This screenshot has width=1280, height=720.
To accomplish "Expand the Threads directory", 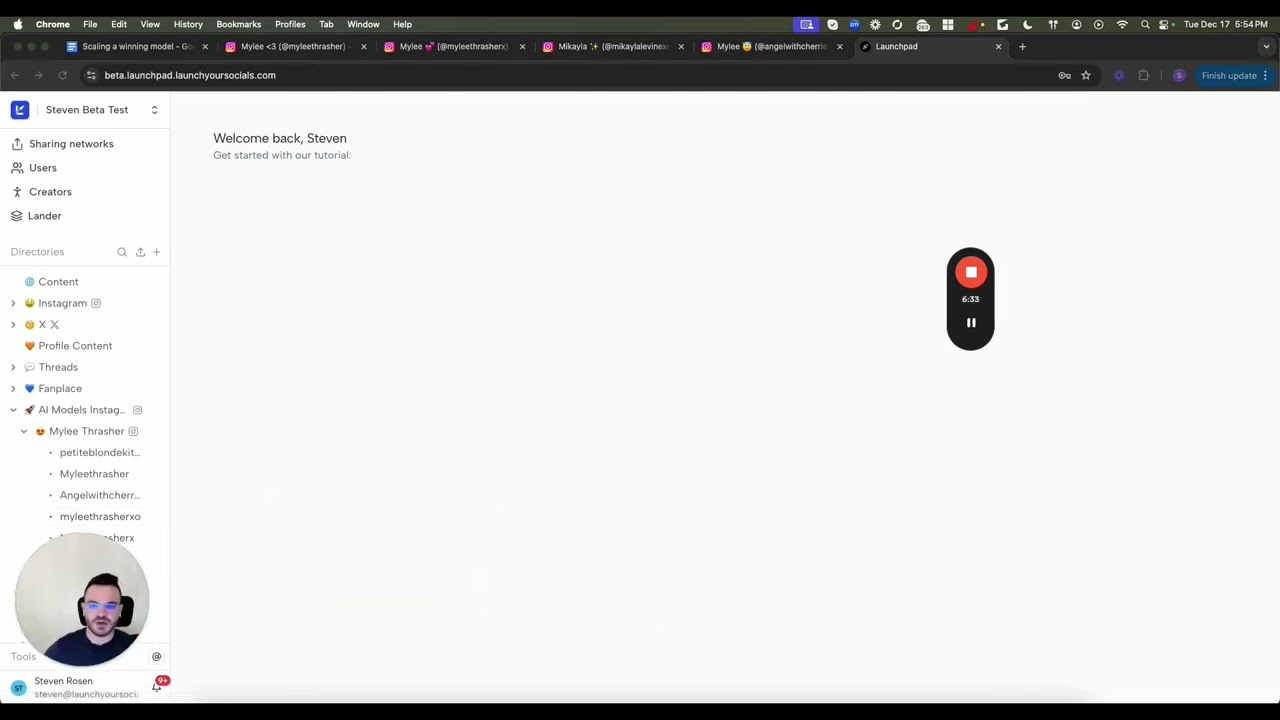I will [x=13, y=367].
